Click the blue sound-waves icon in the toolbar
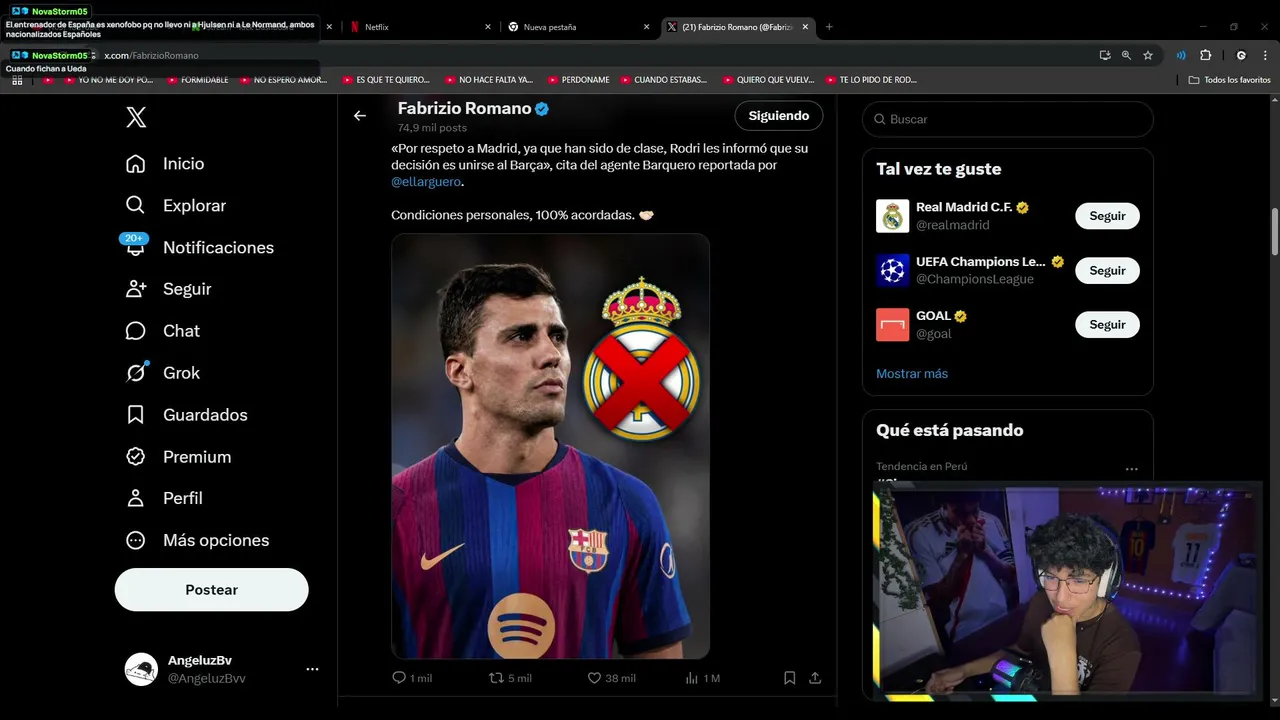 click(1181, 56)
